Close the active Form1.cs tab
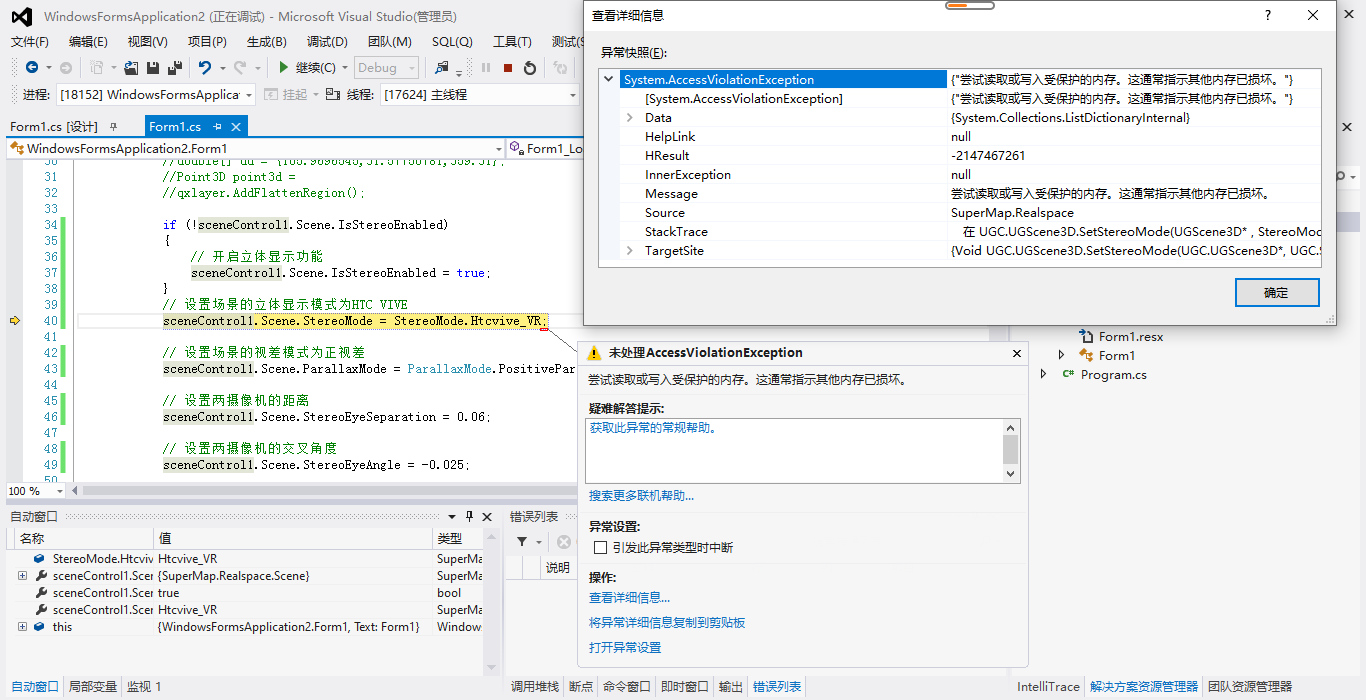The height and width of the screenshot is (700, 1366). coord(237,127)
